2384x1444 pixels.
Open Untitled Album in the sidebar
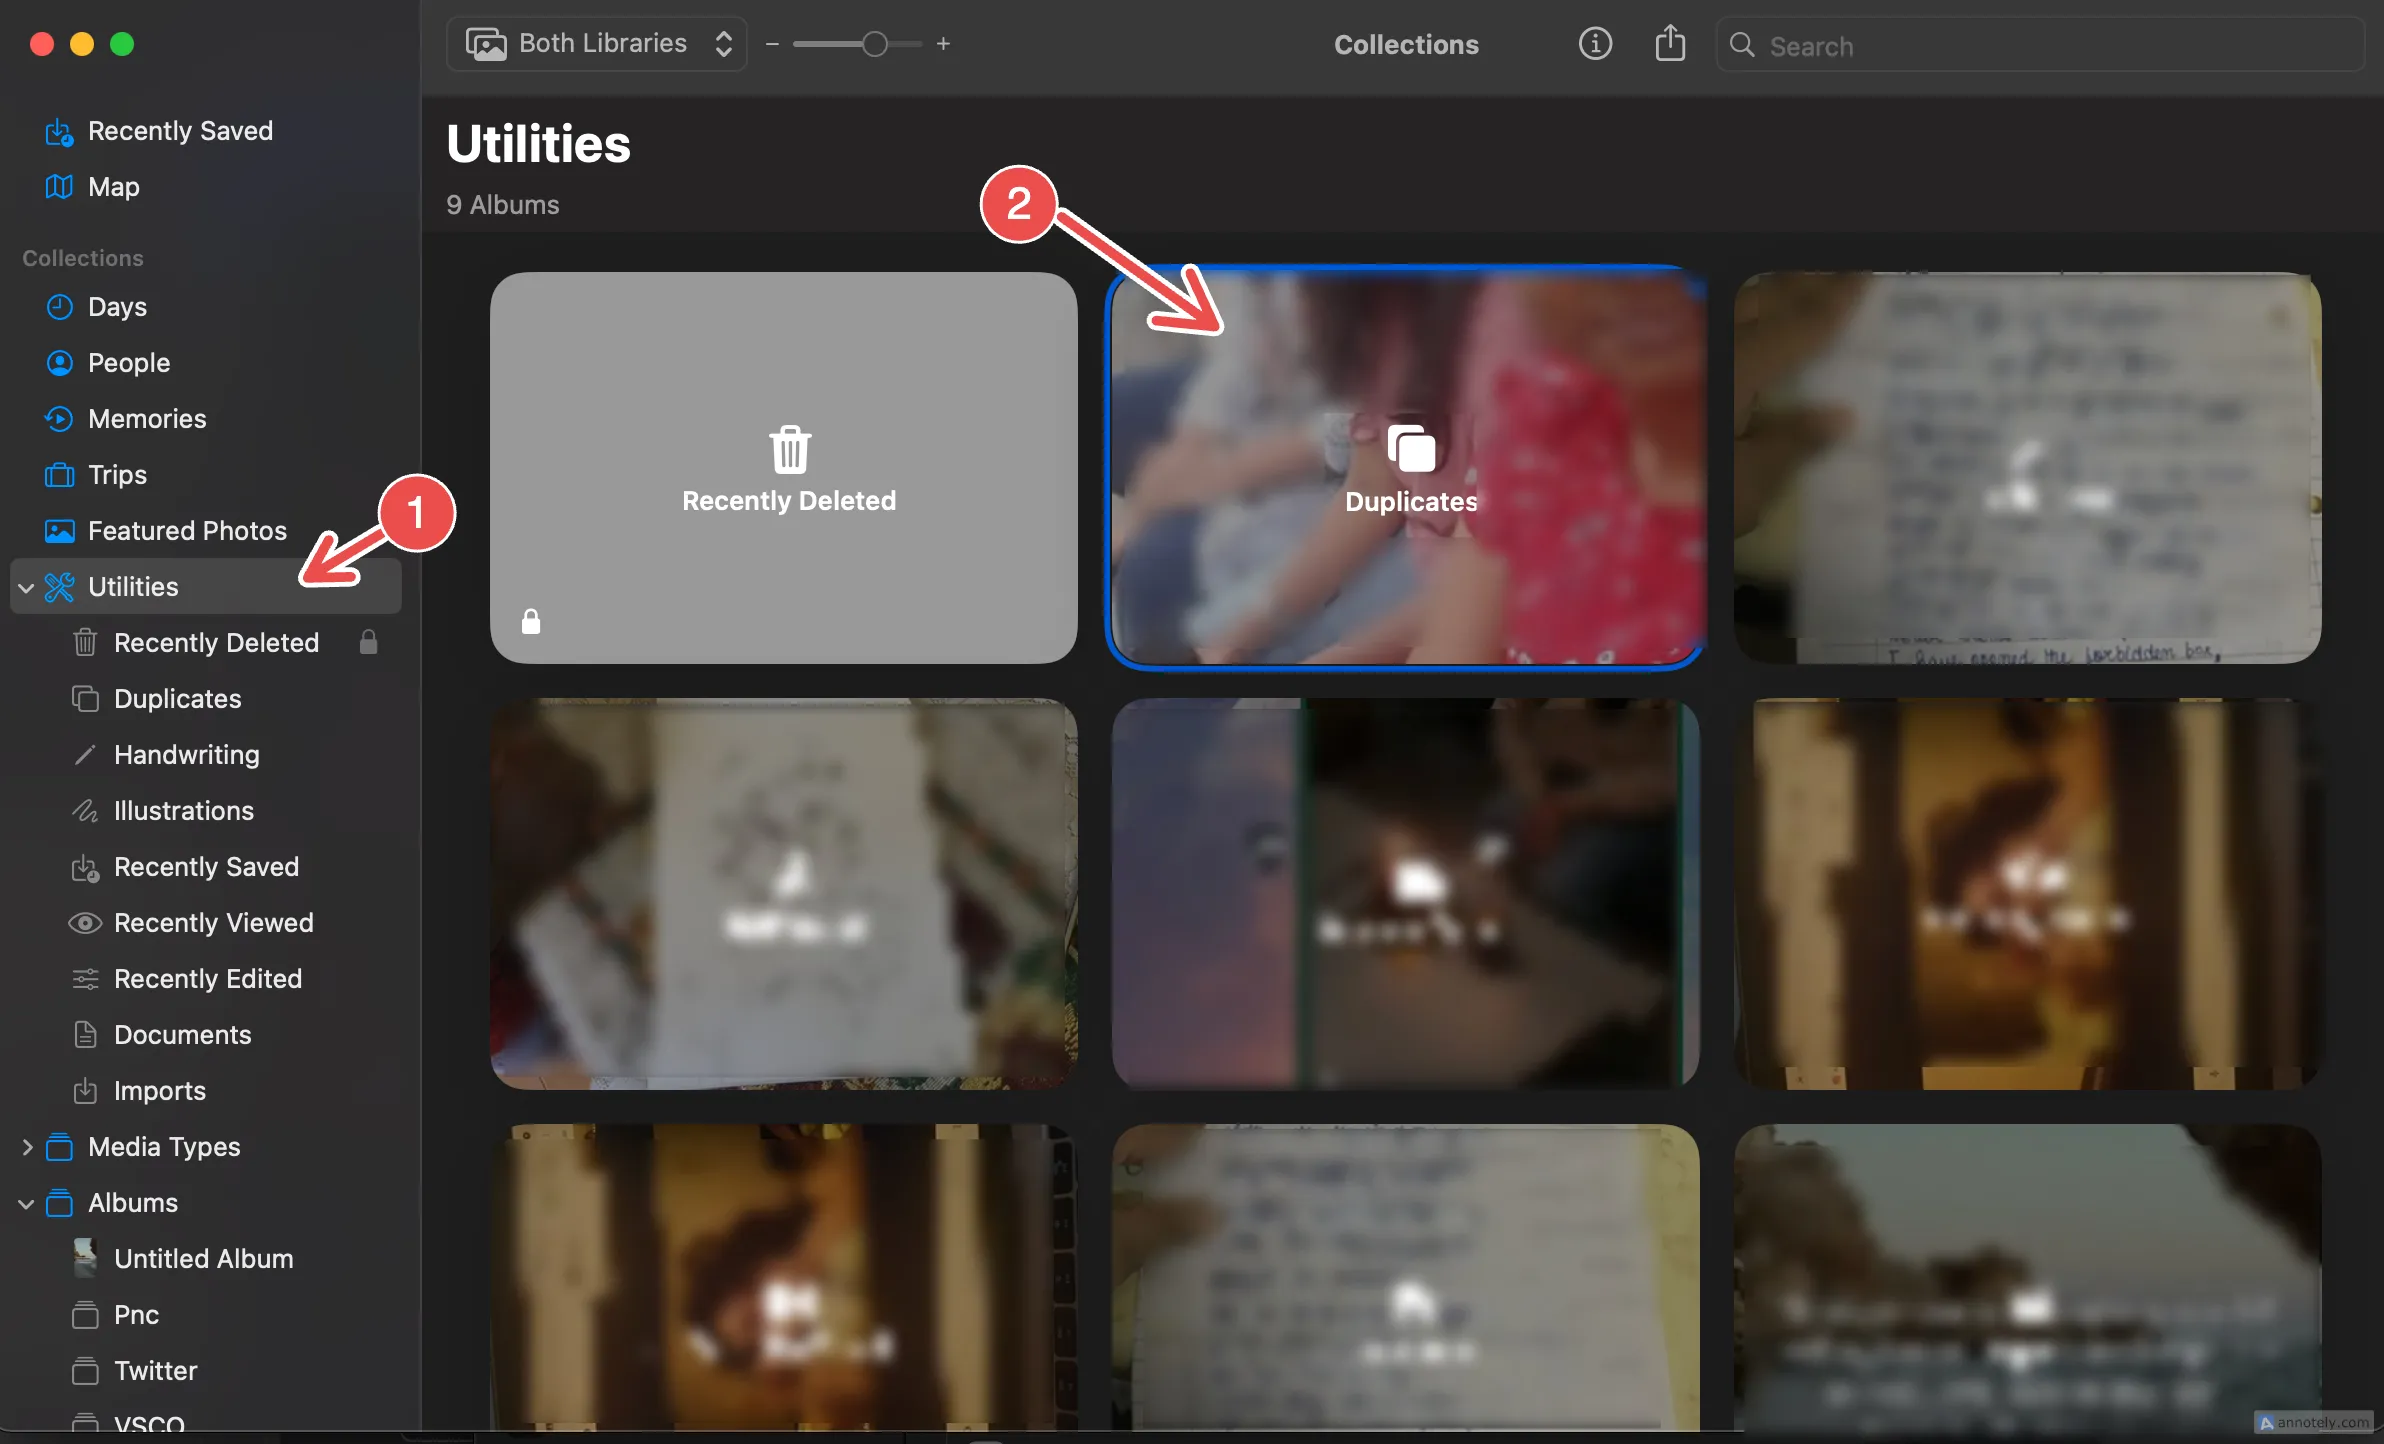[204, 1259]
